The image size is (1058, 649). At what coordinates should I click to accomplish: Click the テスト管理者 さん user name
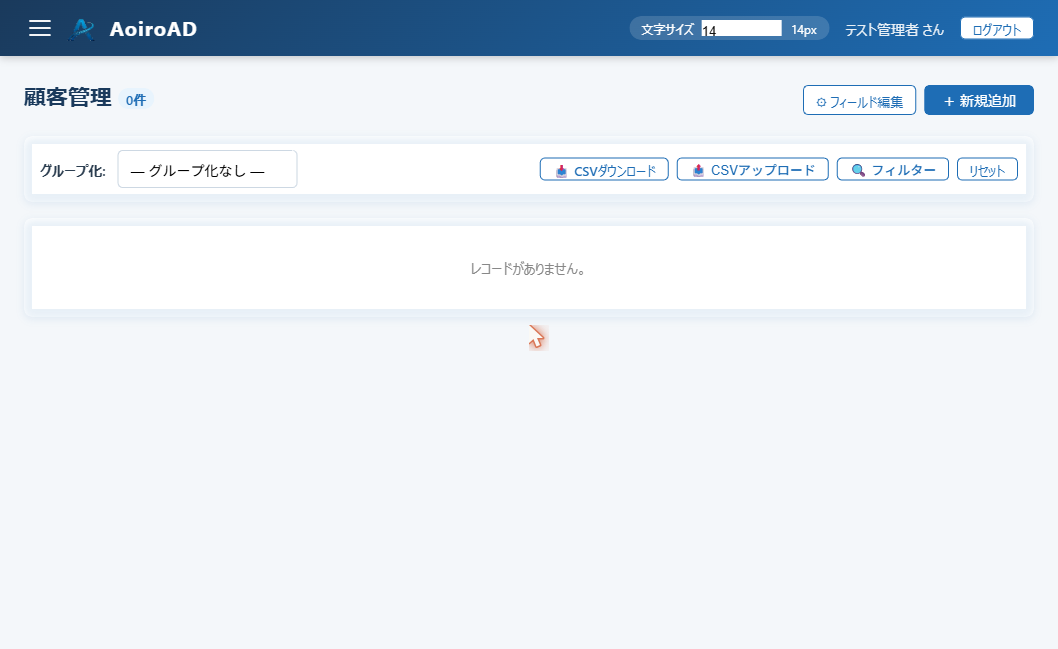[x=894, y=30]
